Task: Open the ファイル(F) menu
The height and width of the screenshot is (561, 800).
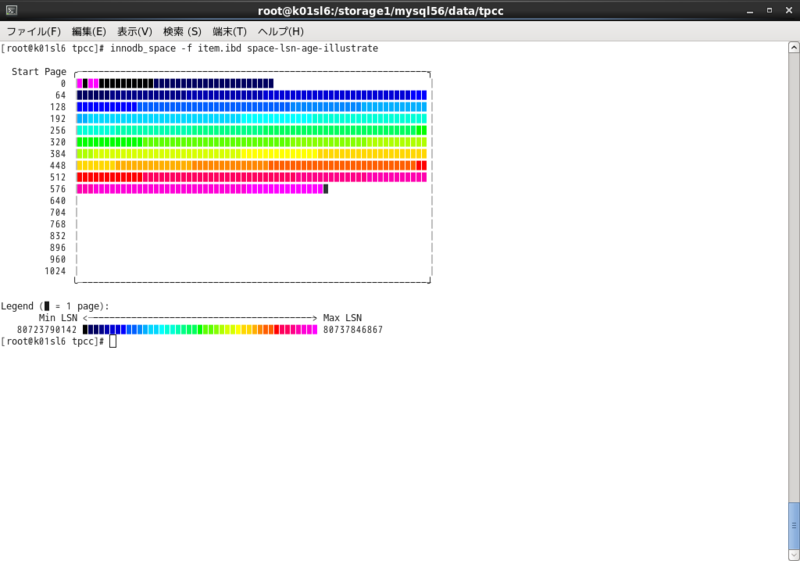Action: click(34, 32)
